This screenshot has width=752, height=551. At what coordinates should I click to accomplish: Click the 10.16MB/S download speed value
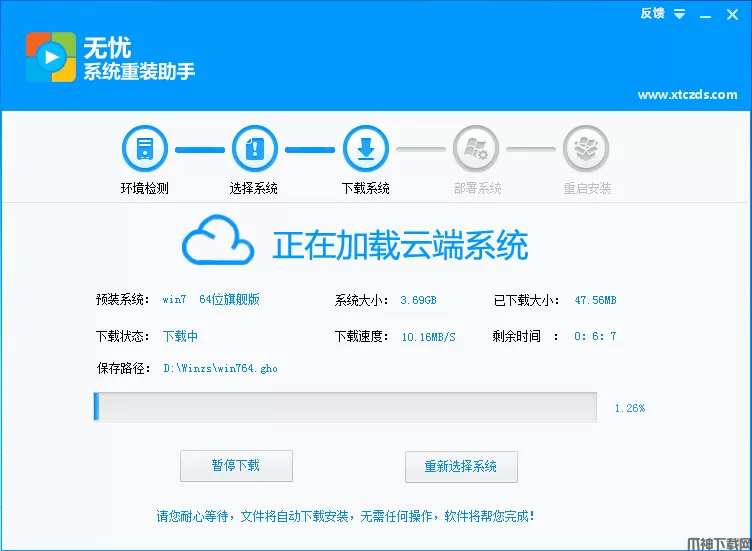[429, 337]
